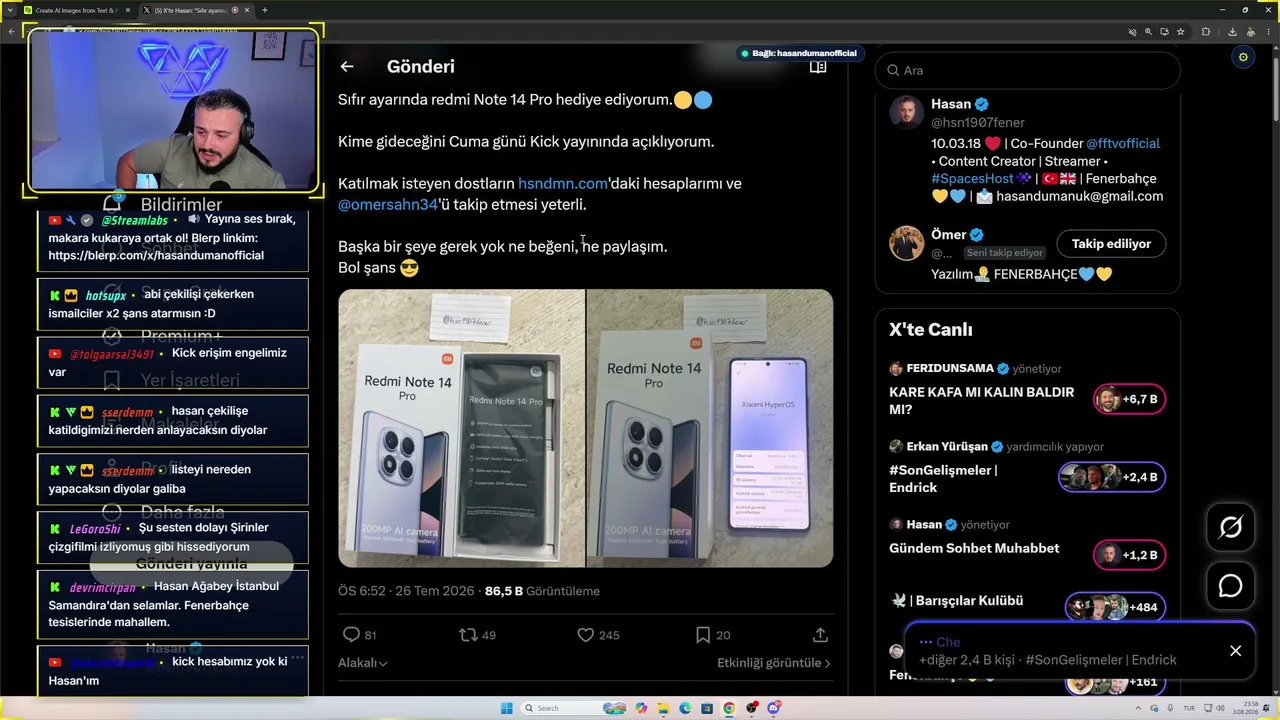Screen dimensions: 1280x720
Task: Open @omersahn34 mention link
Action: [388, 204]
